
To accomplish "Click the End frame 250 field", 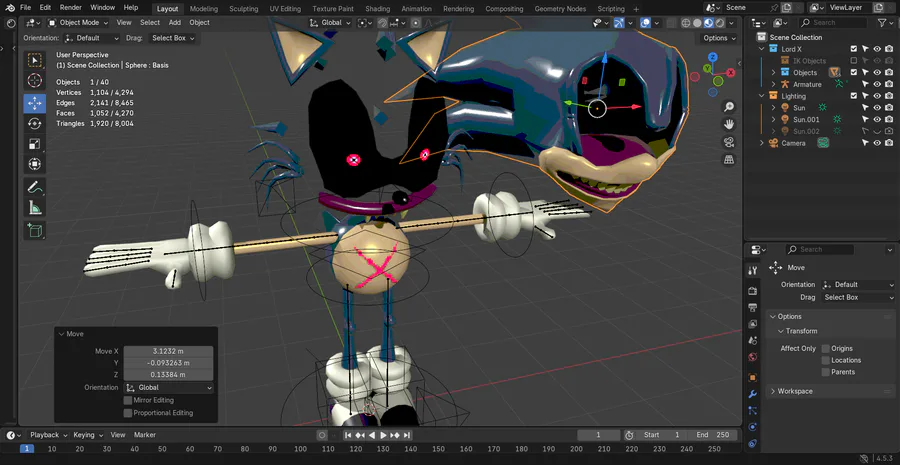I will [x=713, y=435].
